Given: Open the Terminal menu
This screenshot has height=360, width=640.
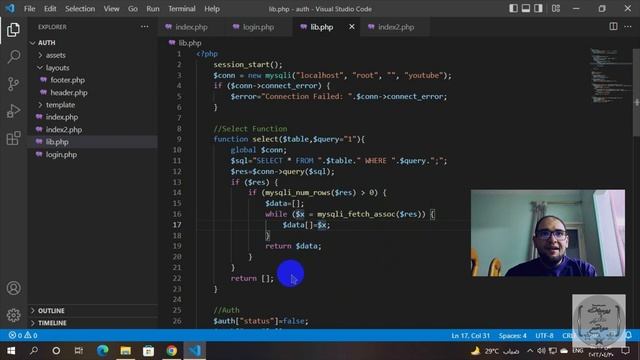Looking at the screenshot, I should coord(182,9).
